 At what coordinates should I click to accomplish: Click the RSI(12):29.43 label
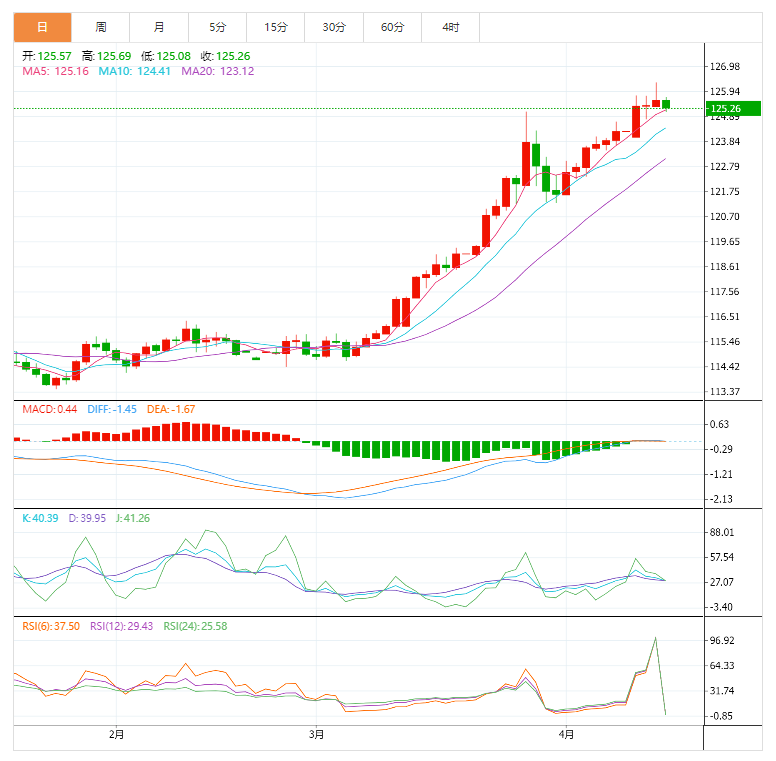(122, 626)
